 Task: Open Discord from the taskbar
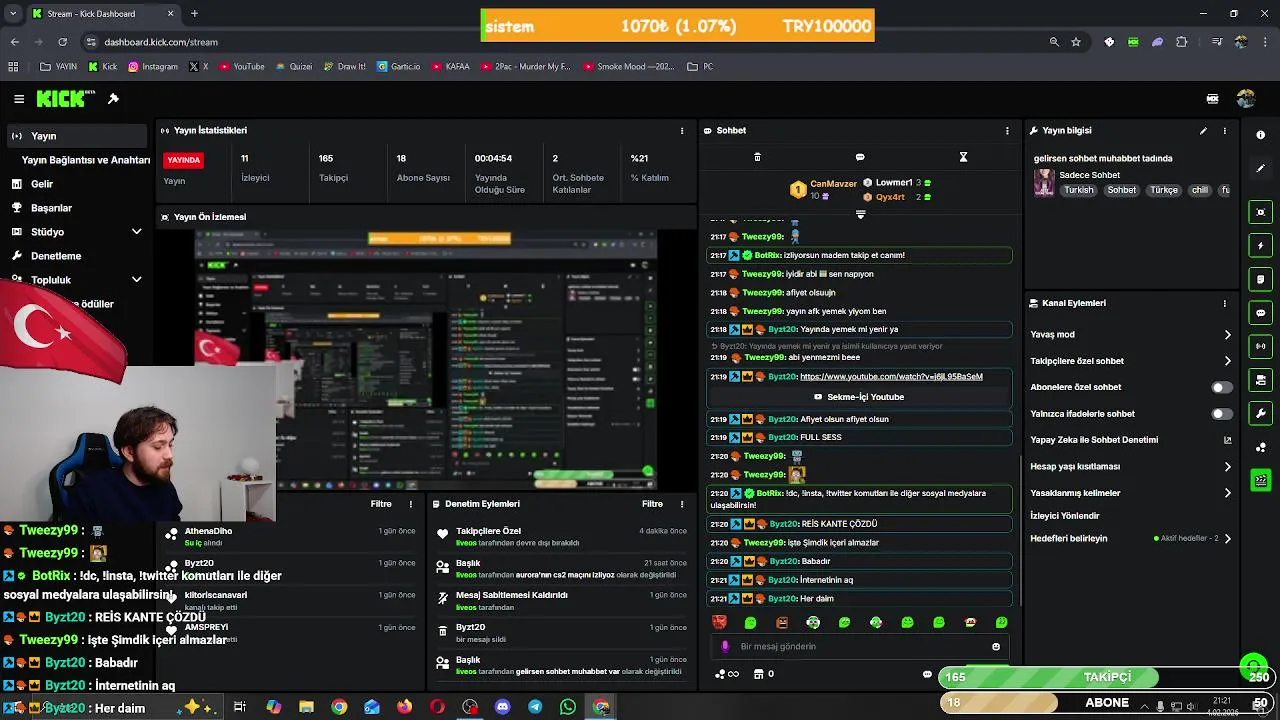coord(503,707)
